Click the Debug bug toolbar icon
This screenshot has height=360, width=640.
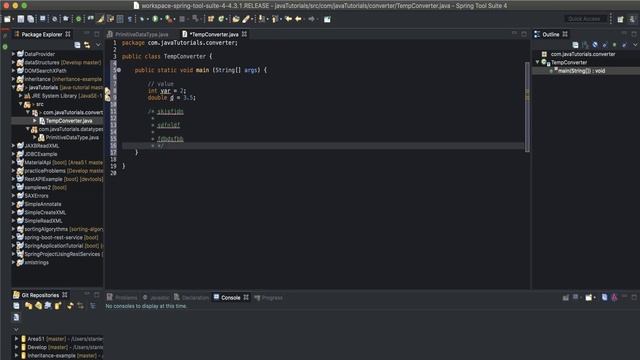coord(142,19)
